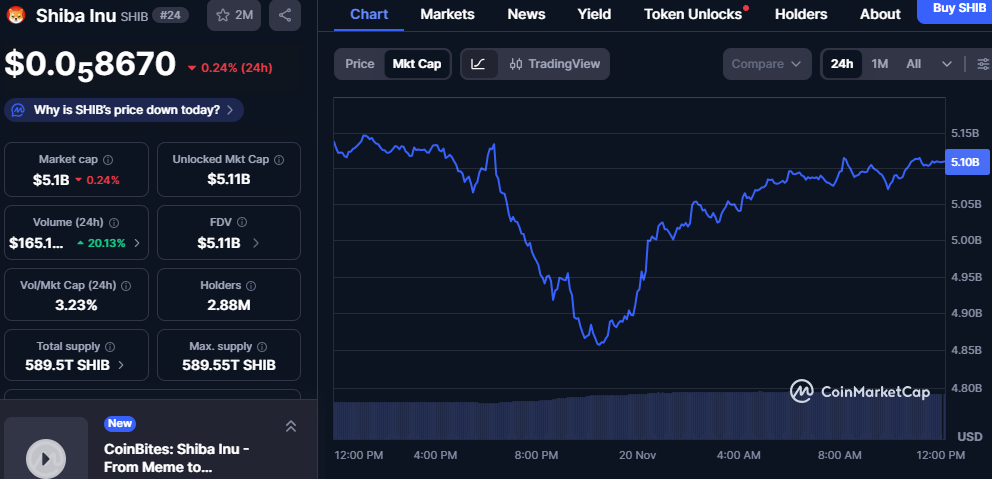Toggle chart to Price view
992x479 pixels.
[x=360, y=64]
